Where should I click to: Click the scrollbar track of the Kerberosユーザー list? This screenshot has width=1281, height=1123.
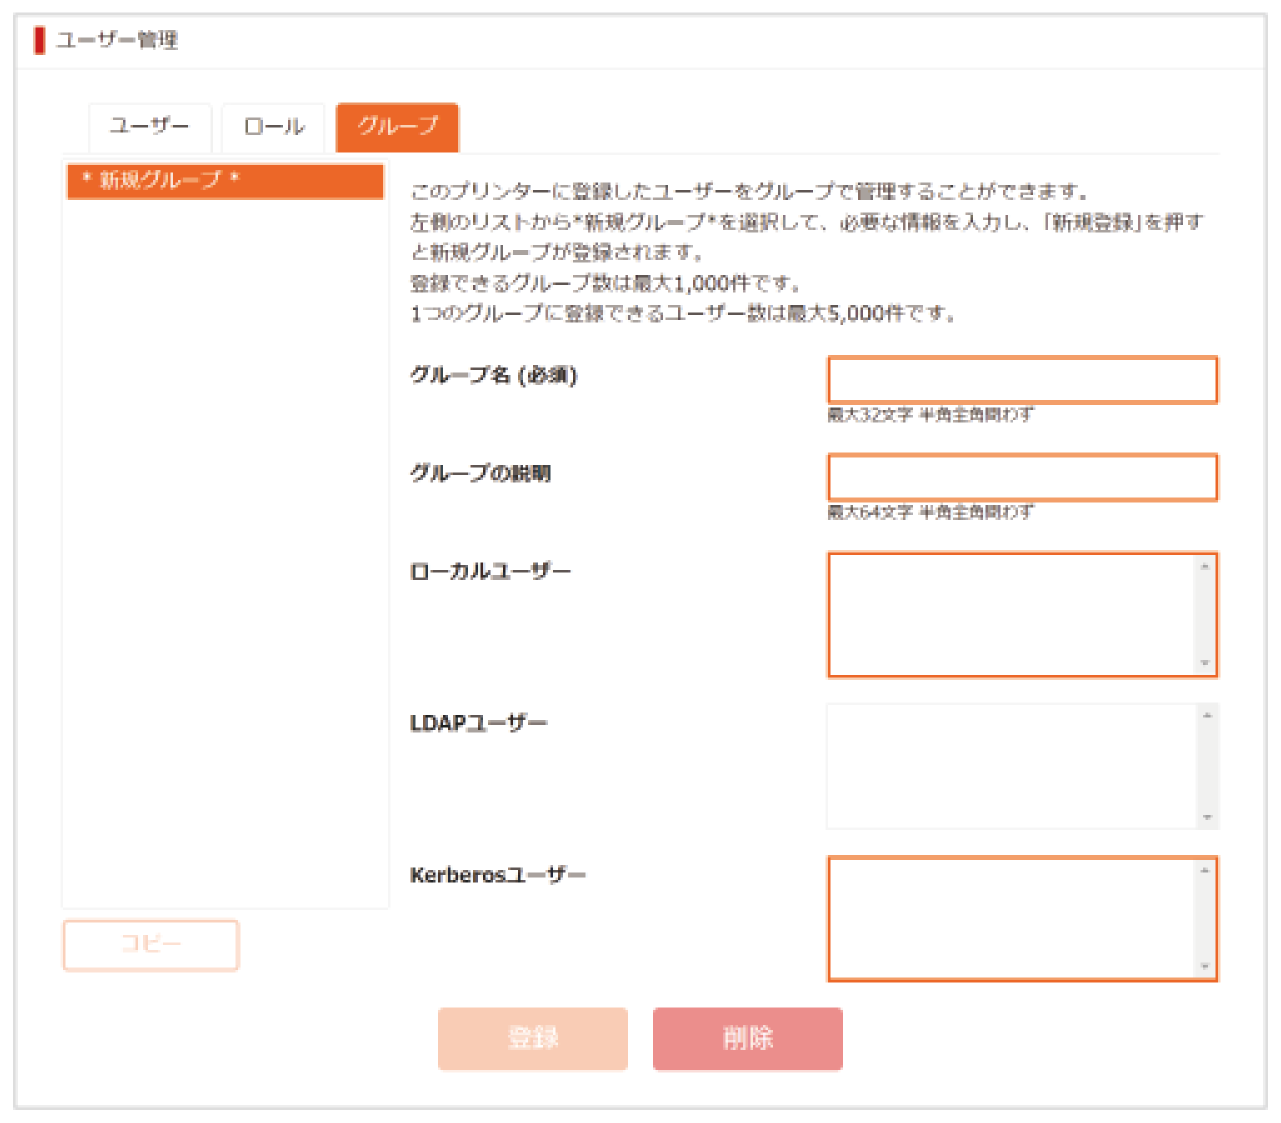(1205, 918)
